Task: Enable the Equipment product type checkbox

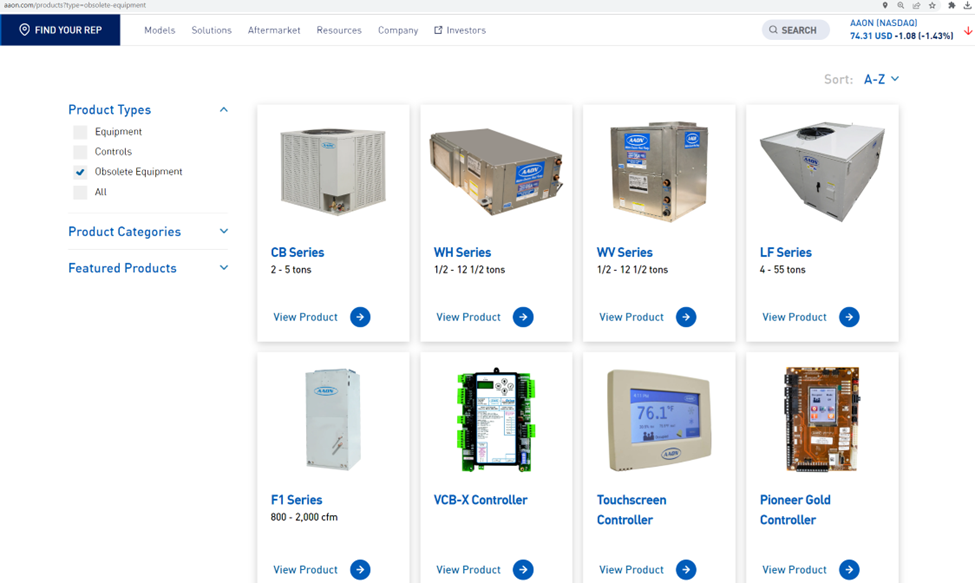Action: [79, 131]
